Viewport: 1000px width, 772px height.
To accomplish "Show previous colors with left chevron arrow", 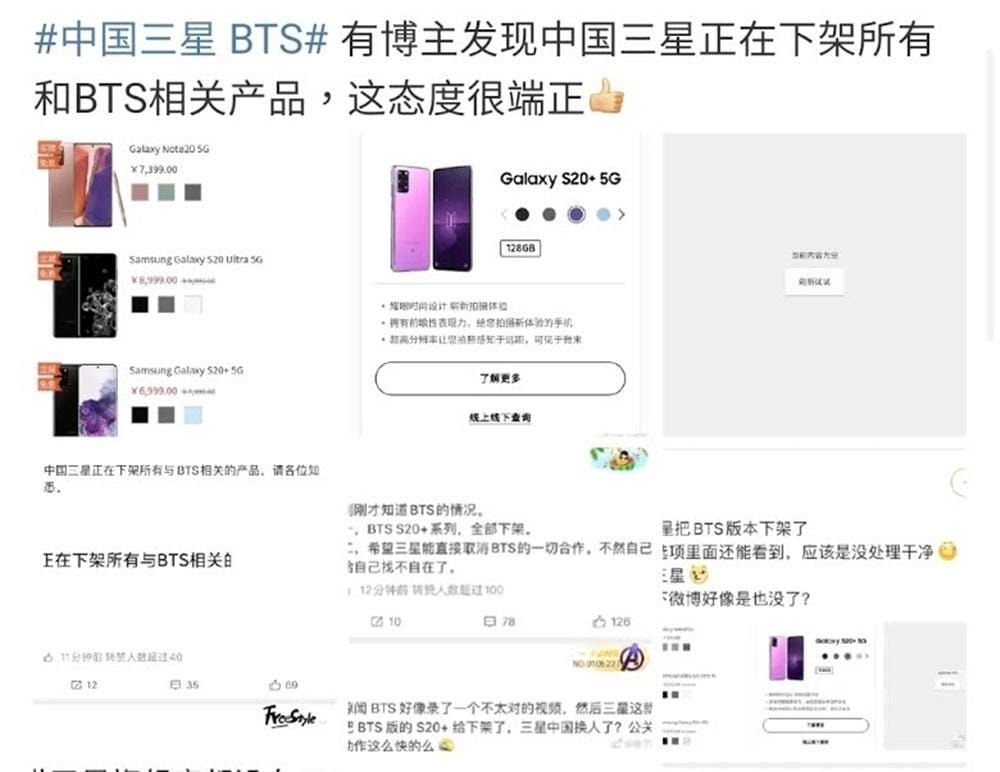I will pos(504,214).
